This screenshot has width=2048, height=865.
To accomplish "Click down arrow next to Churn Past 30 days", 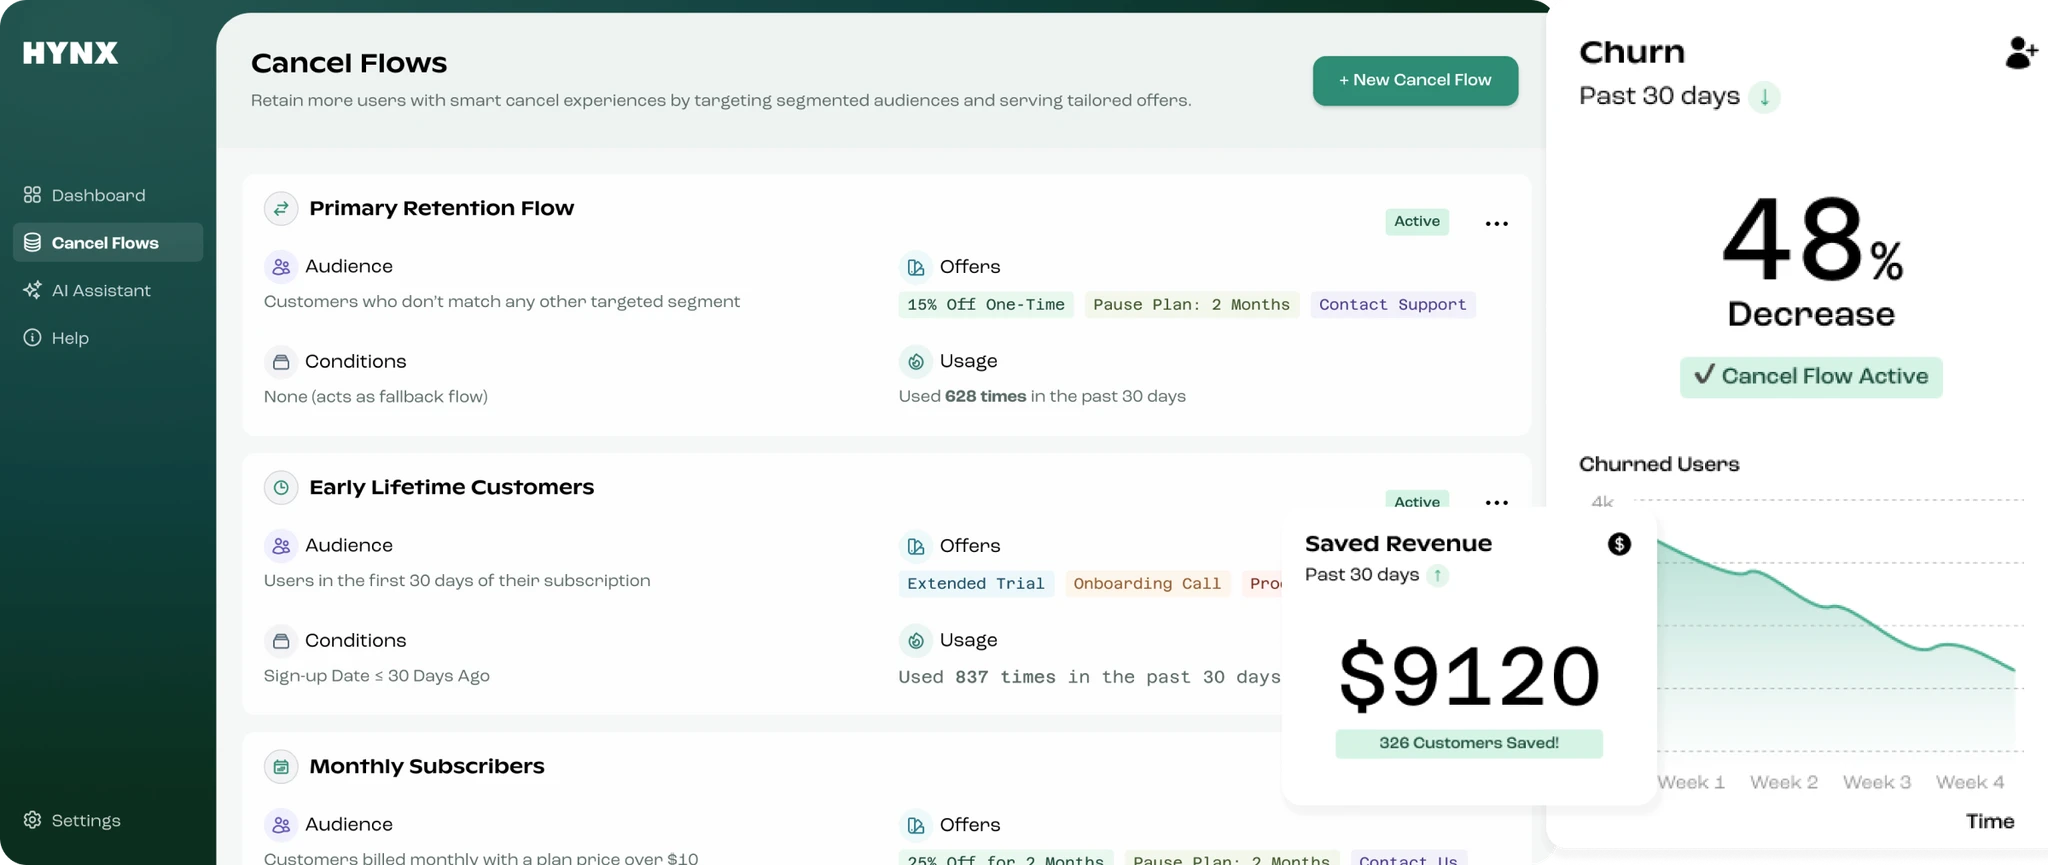I will pos(1765,97).
